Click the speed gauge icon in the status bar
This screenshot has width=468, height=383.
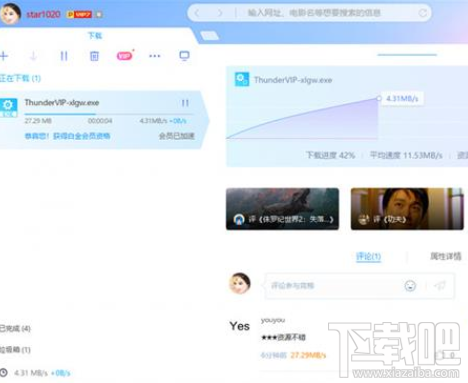click(x=3, y=373)
